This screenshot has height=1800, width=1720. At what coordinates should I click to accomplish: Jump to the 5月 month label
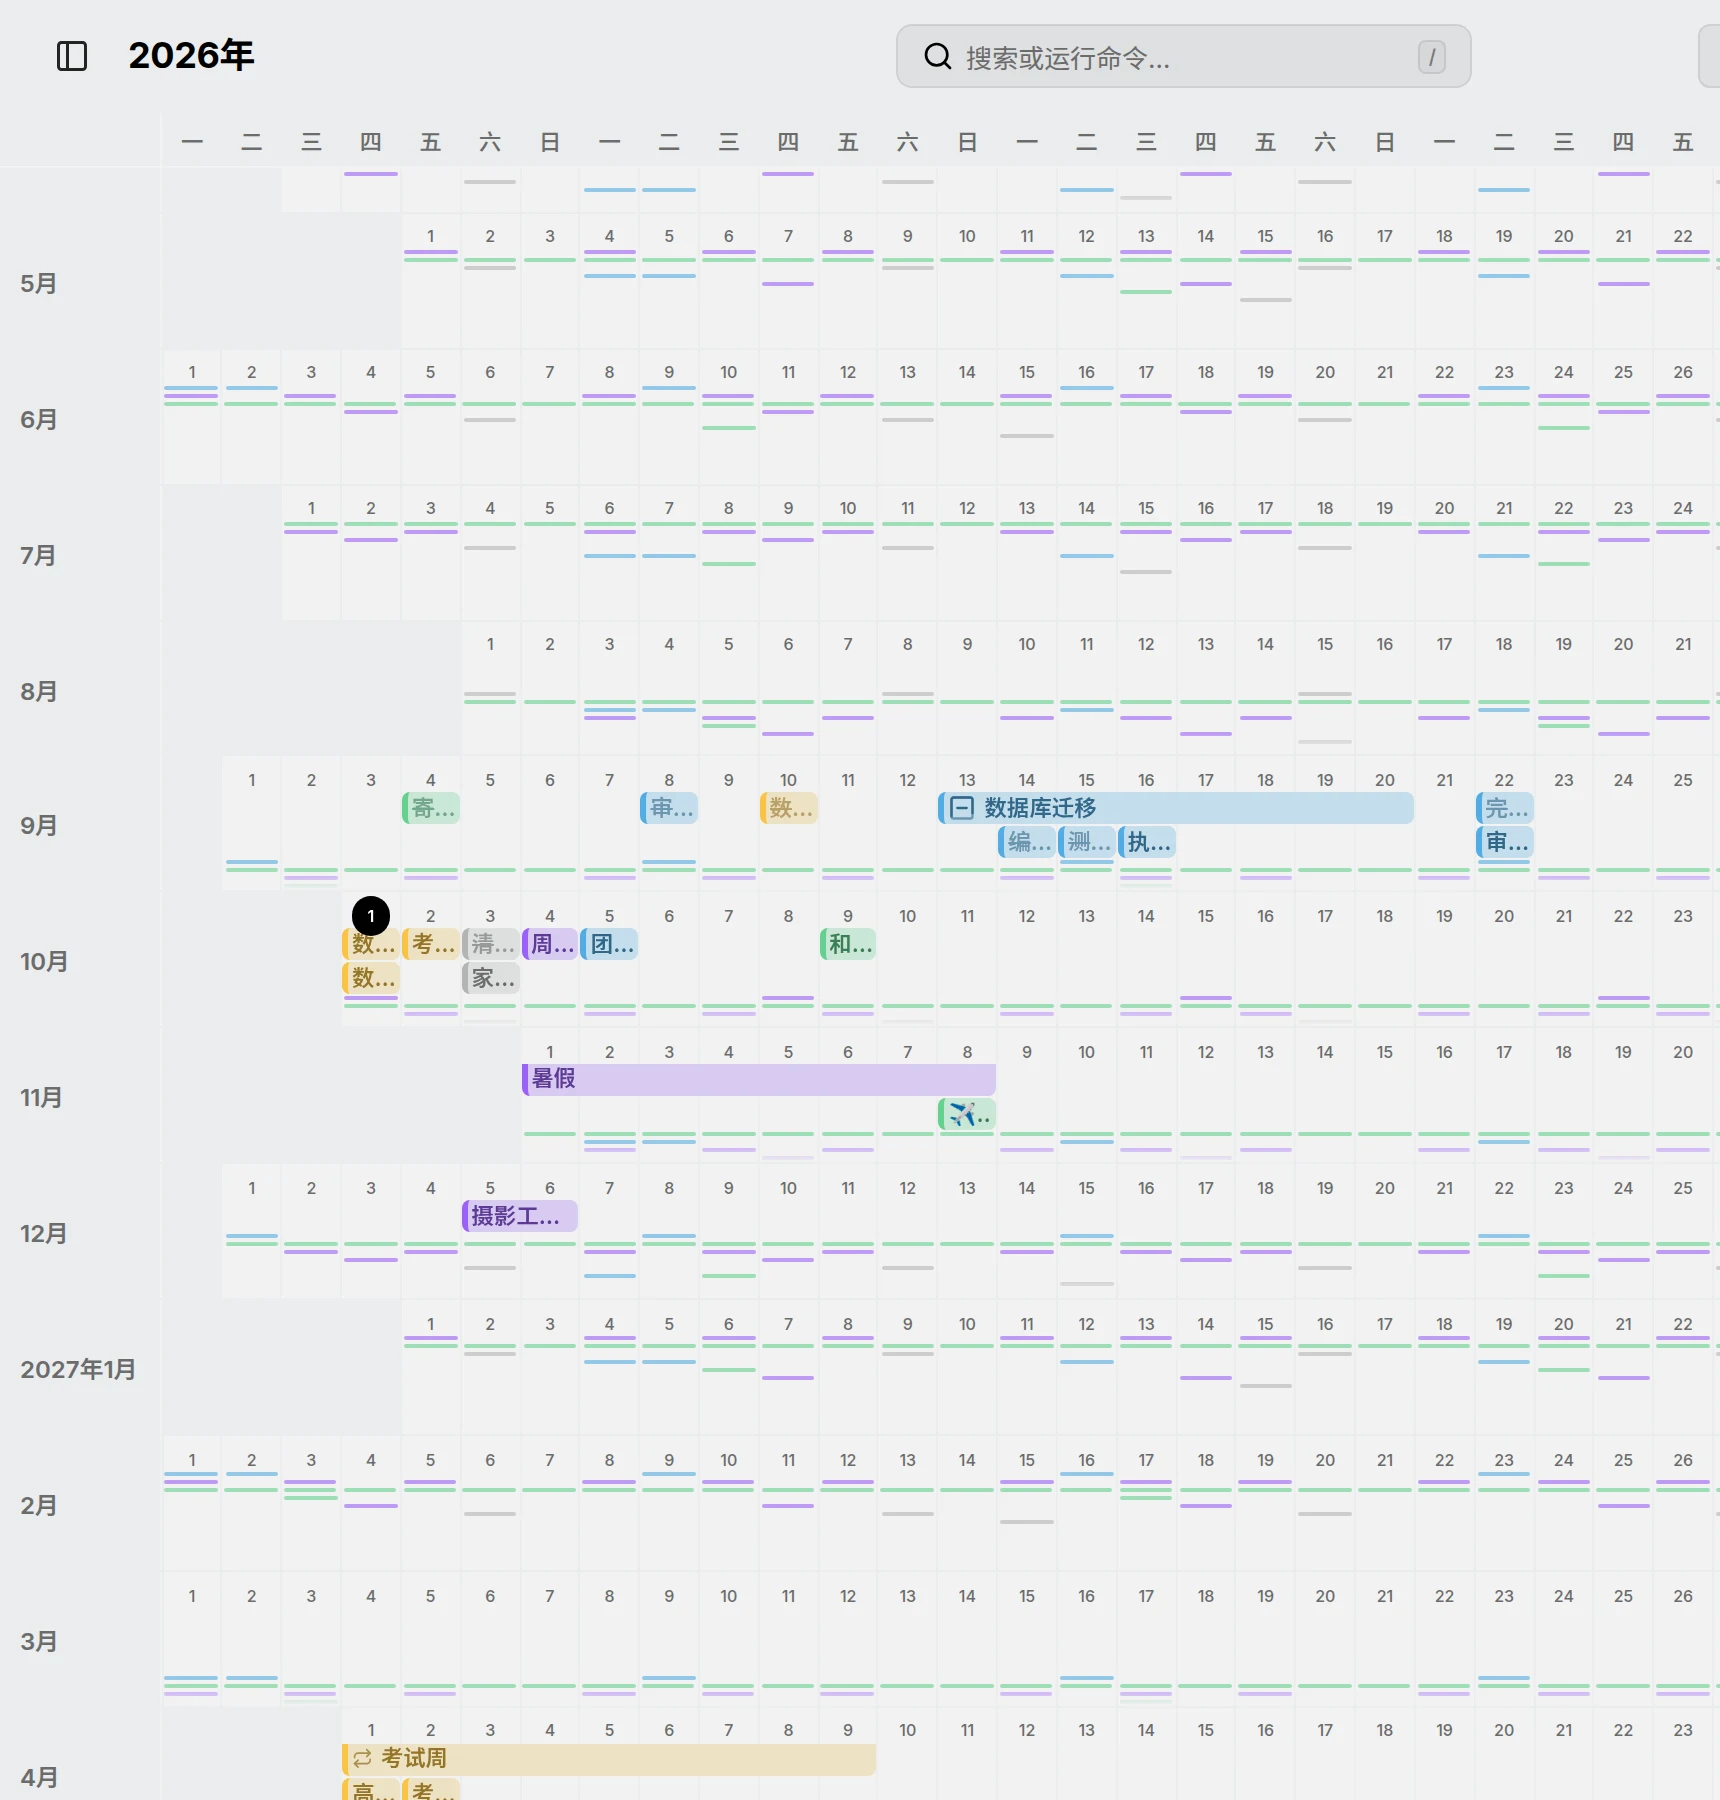coord(38,284)
